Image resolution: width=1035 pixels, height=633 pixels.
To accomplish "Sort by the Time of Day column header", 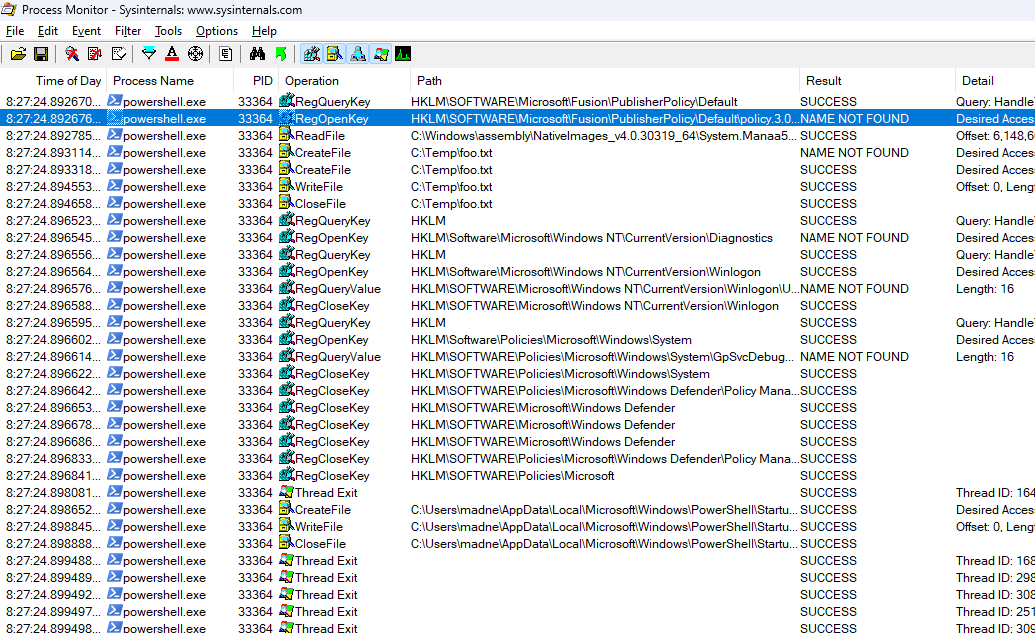I will pyautogui.click(x=53, y=81).
